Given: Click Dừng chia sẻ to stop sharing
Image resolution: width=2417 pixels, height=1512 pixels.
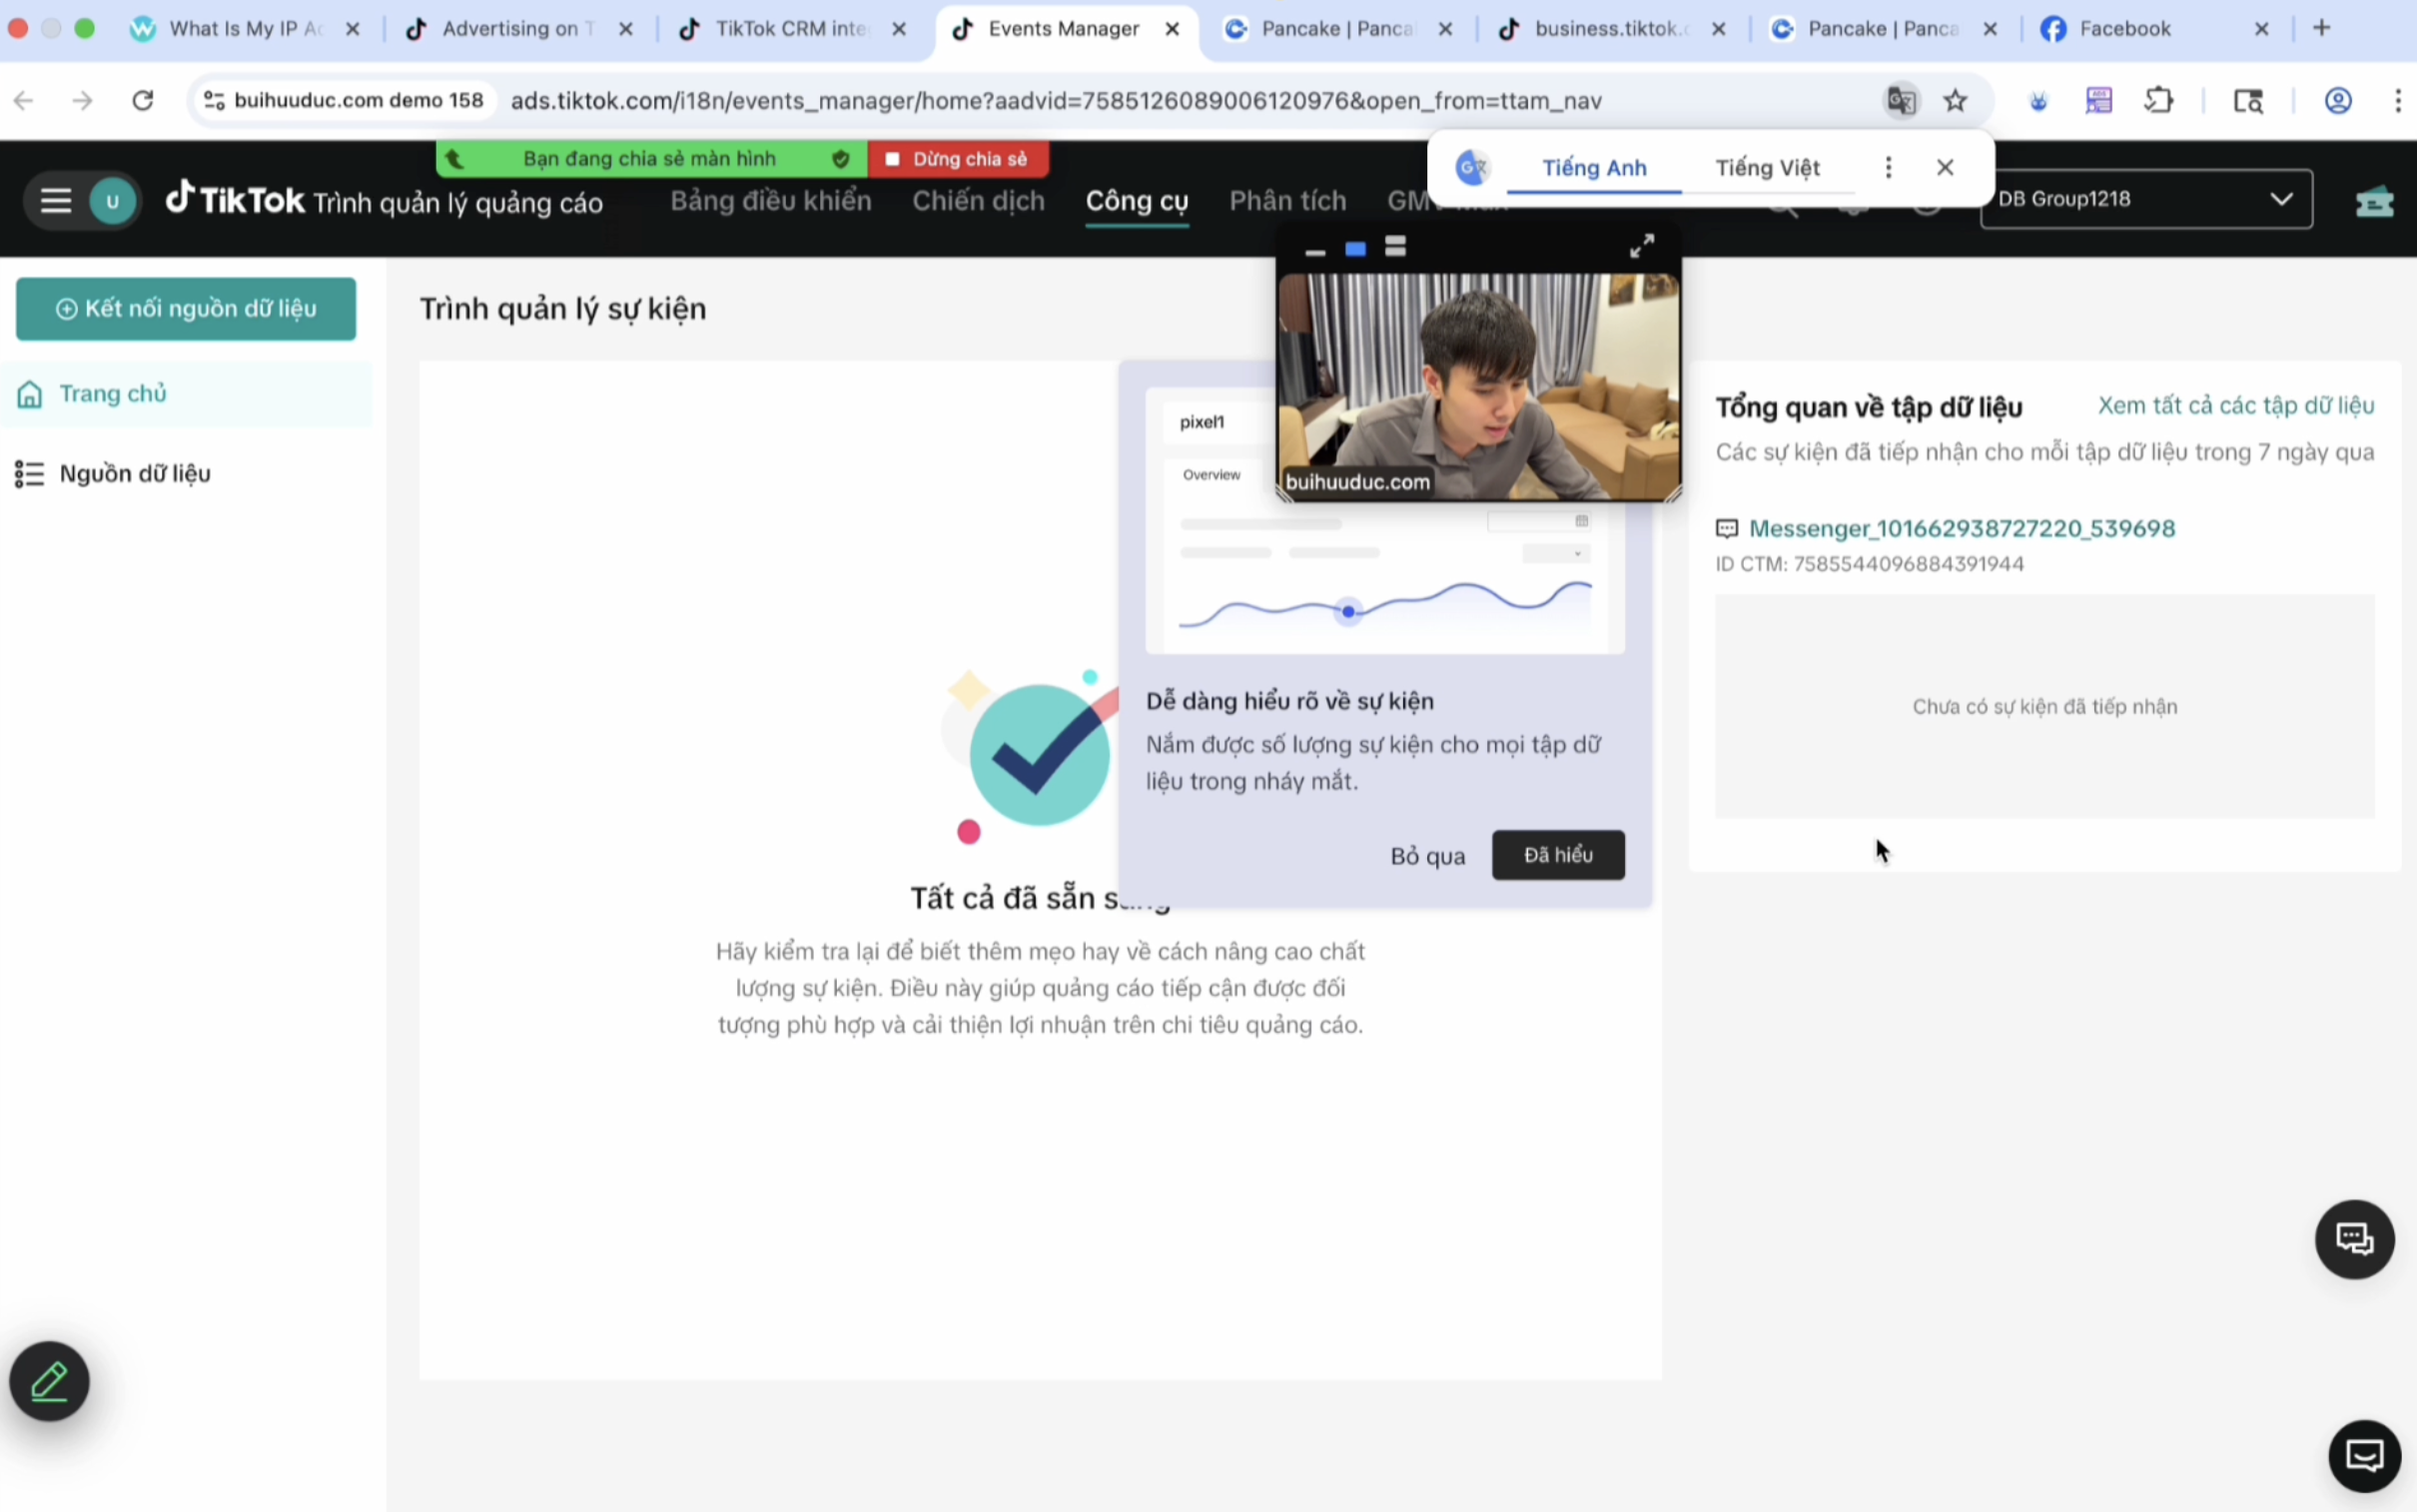Looking at the screenshot, I should [x=957, y=159].
